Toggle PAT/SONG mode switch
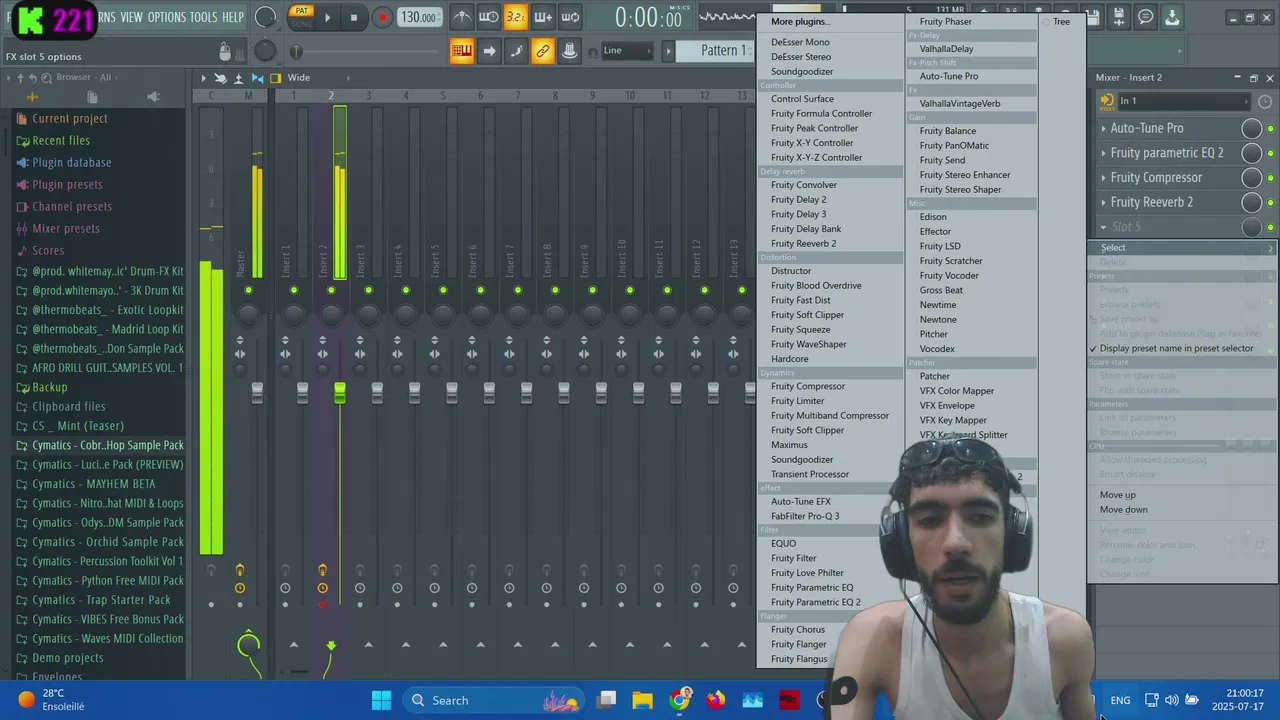 [301, 16]
